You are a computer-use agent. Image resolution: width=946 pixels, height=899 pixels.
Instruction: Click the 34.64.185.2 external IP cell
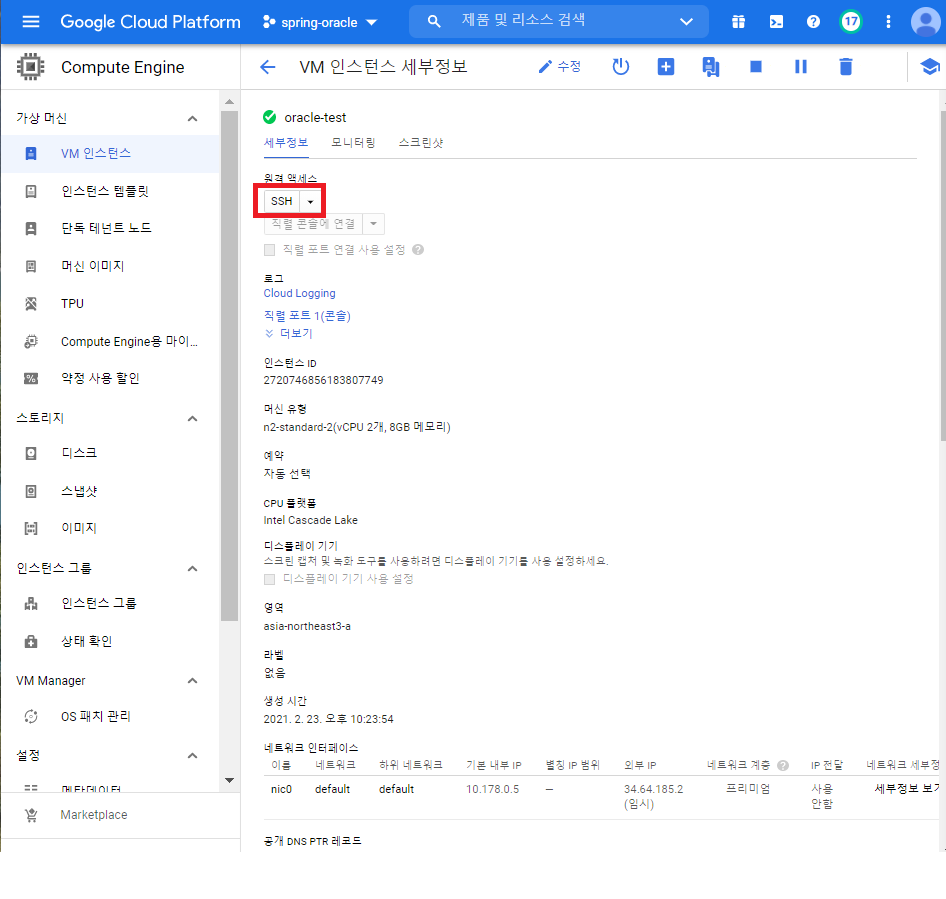(653, 789)
